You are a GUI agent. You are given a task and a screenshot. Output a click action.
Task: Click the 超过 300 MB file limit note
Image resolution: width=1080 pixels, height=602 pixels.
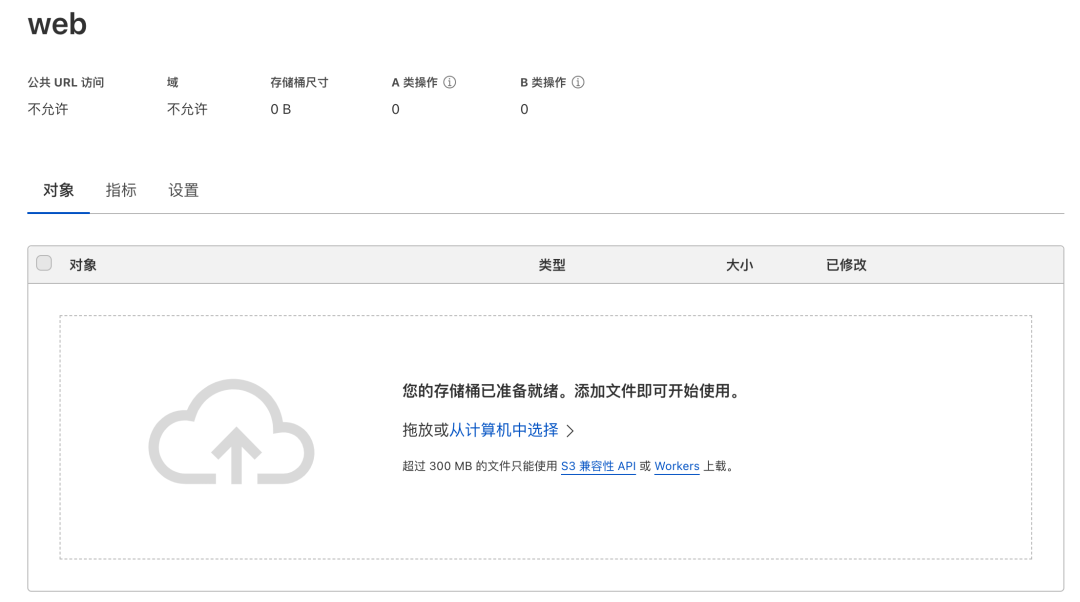pyautogui.click(x=570, y=466)
